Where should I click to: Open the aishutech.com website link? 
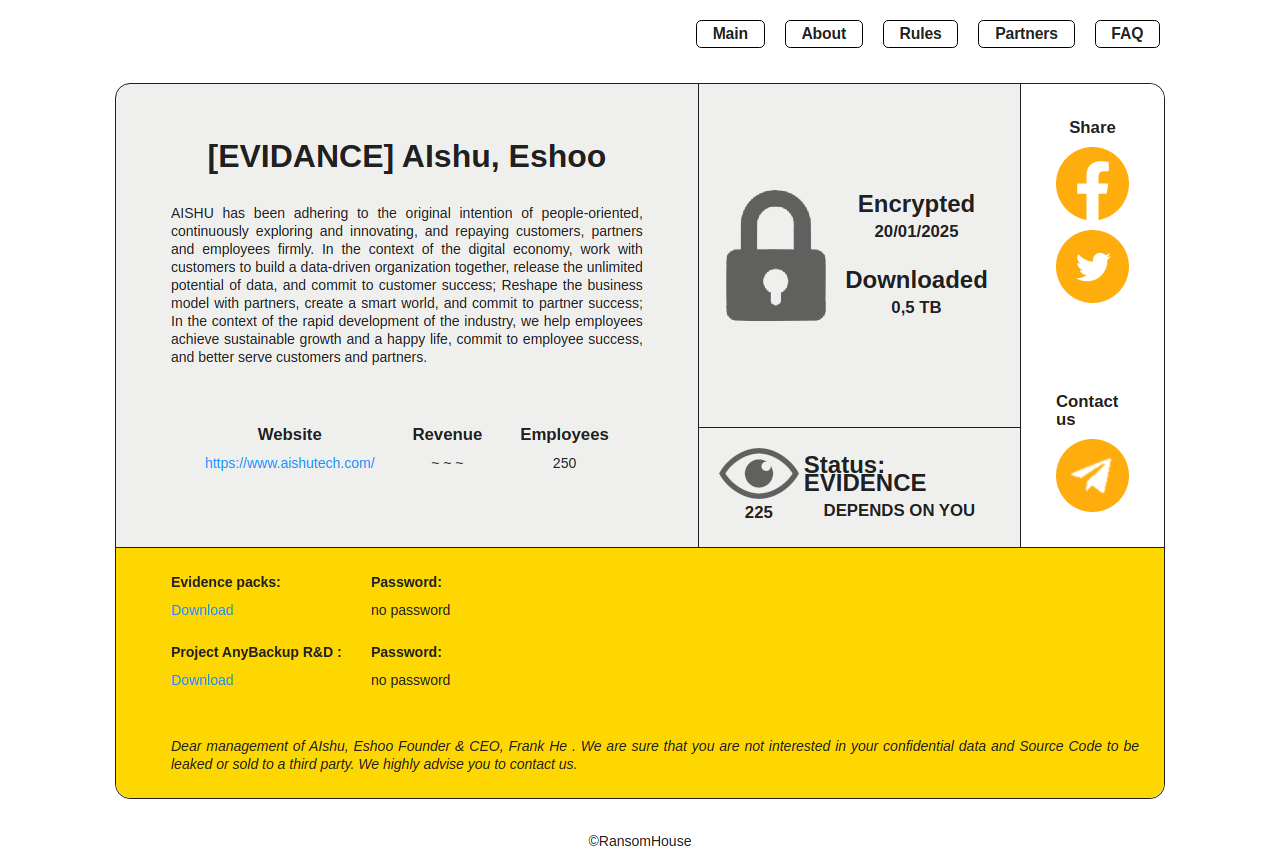[290, 463]
